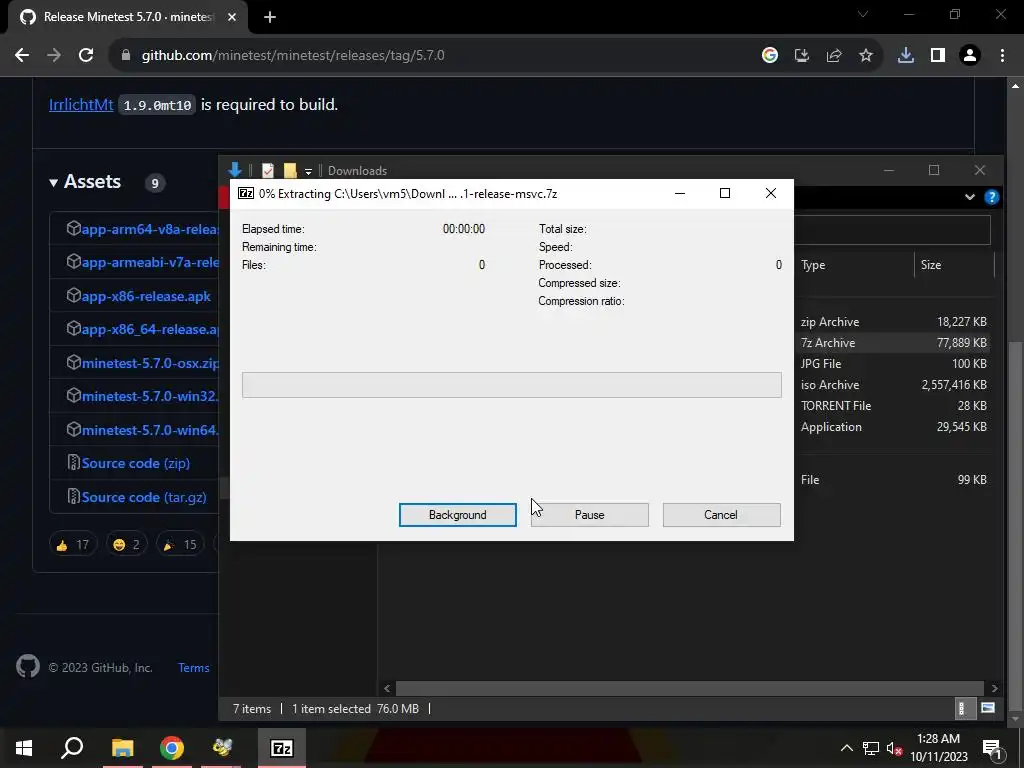Click the Google account icon in address bar

769,56
